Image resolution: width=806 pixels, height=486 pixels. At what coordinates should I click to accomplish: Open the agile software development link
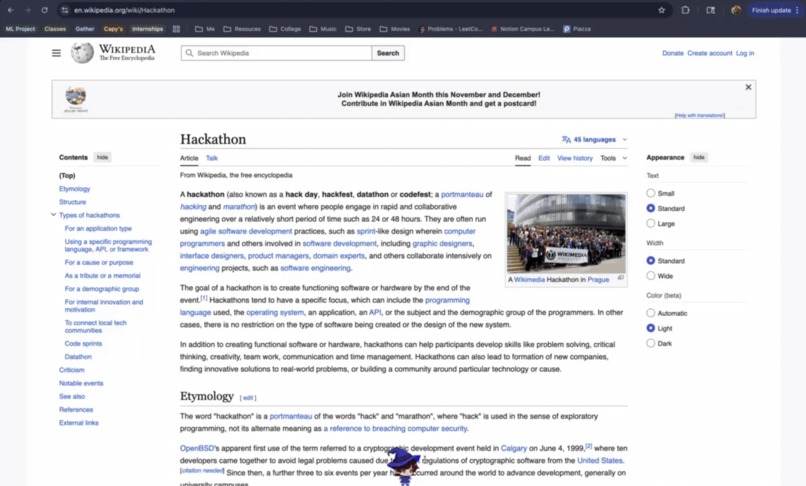[246, 231]
